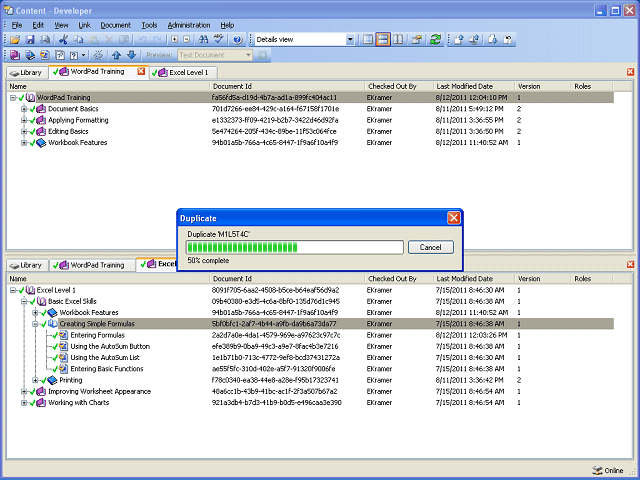Open the Details view dropdown
The image size is (640, 480).
305,40
